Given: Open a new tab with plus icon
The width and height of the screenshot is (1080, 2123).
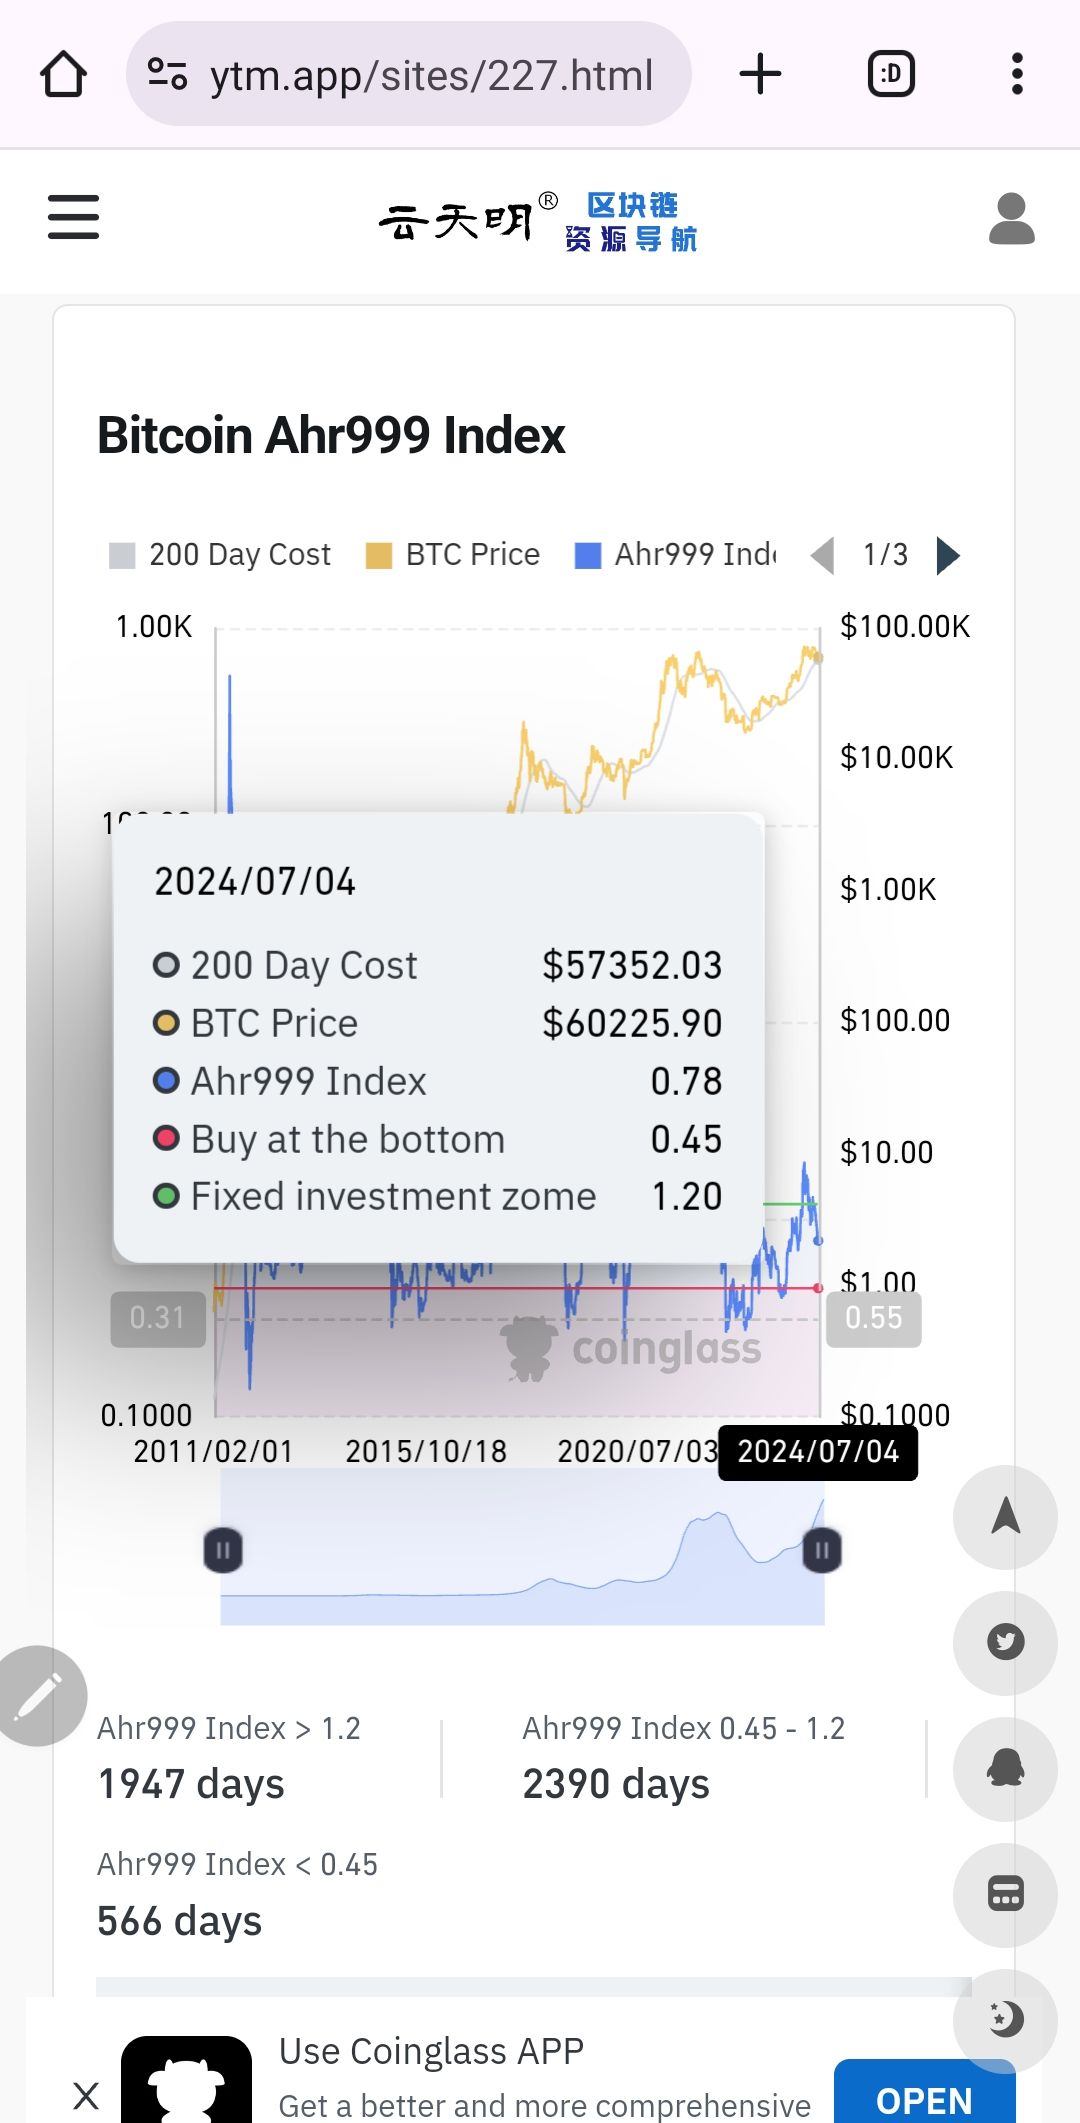Looking at the screenshot, I should click(x=760, y=74).
